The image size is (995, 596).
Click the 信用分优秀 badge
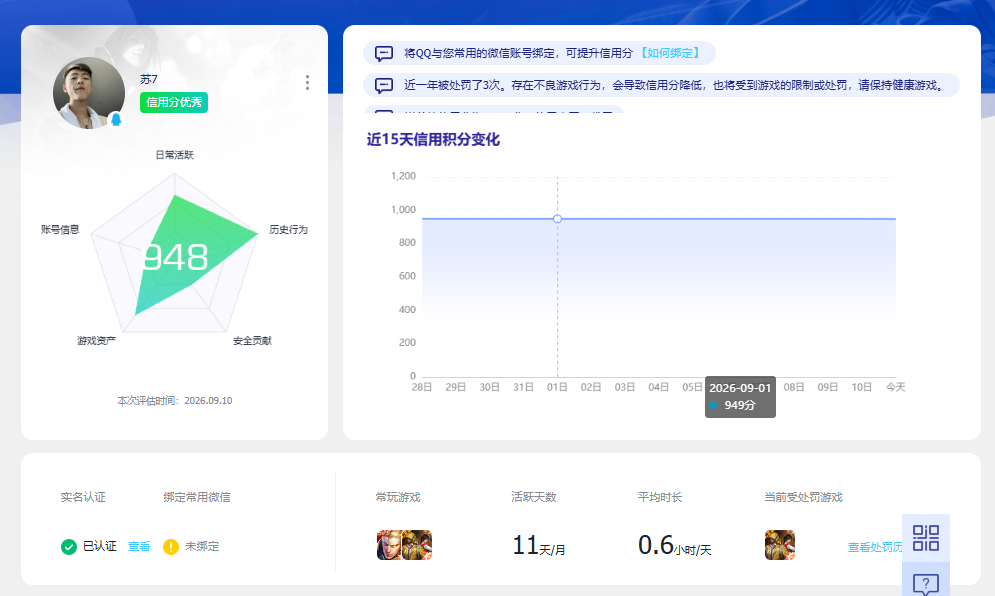pos(174,102)
